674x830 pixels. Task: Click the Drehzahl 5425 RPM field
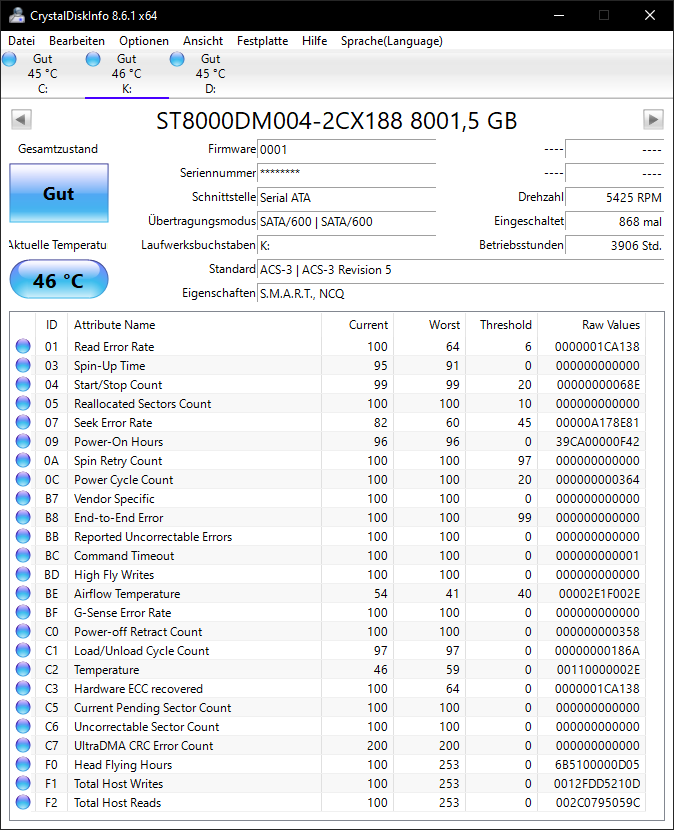tap(614, 197)
